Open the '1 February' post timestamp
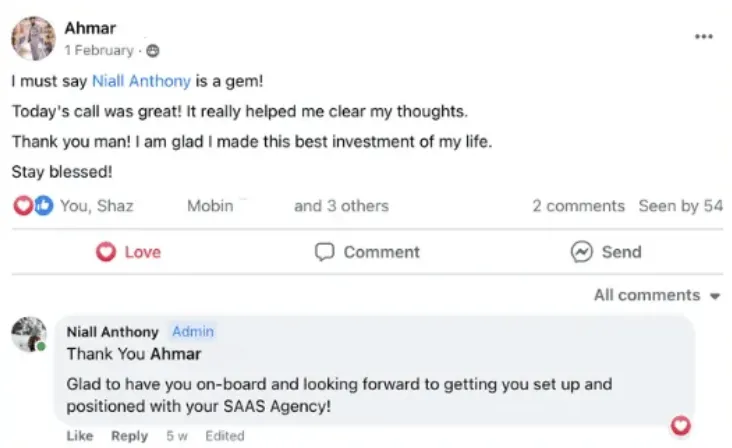732x448 pixels. [x=99, y=50]
